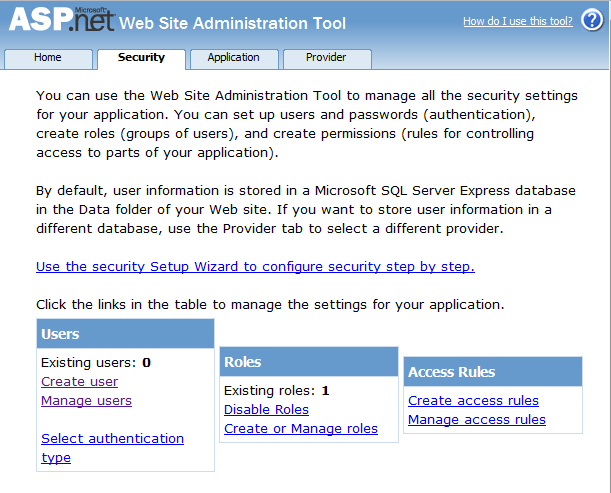Launch the security Setup Wizard link
The height and width of the screenshot is (493, 611).
click(255, 267)
